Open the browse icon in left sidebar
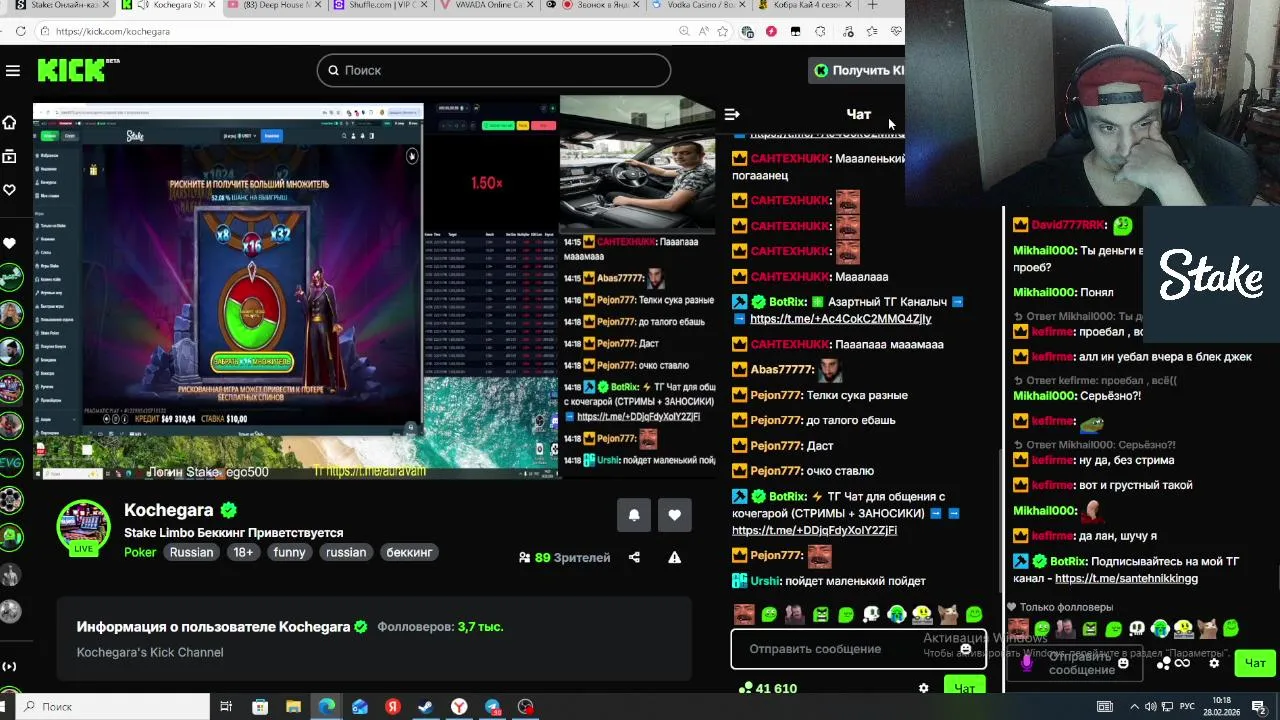The image size is (1280, 720). (x=10, y=156)
